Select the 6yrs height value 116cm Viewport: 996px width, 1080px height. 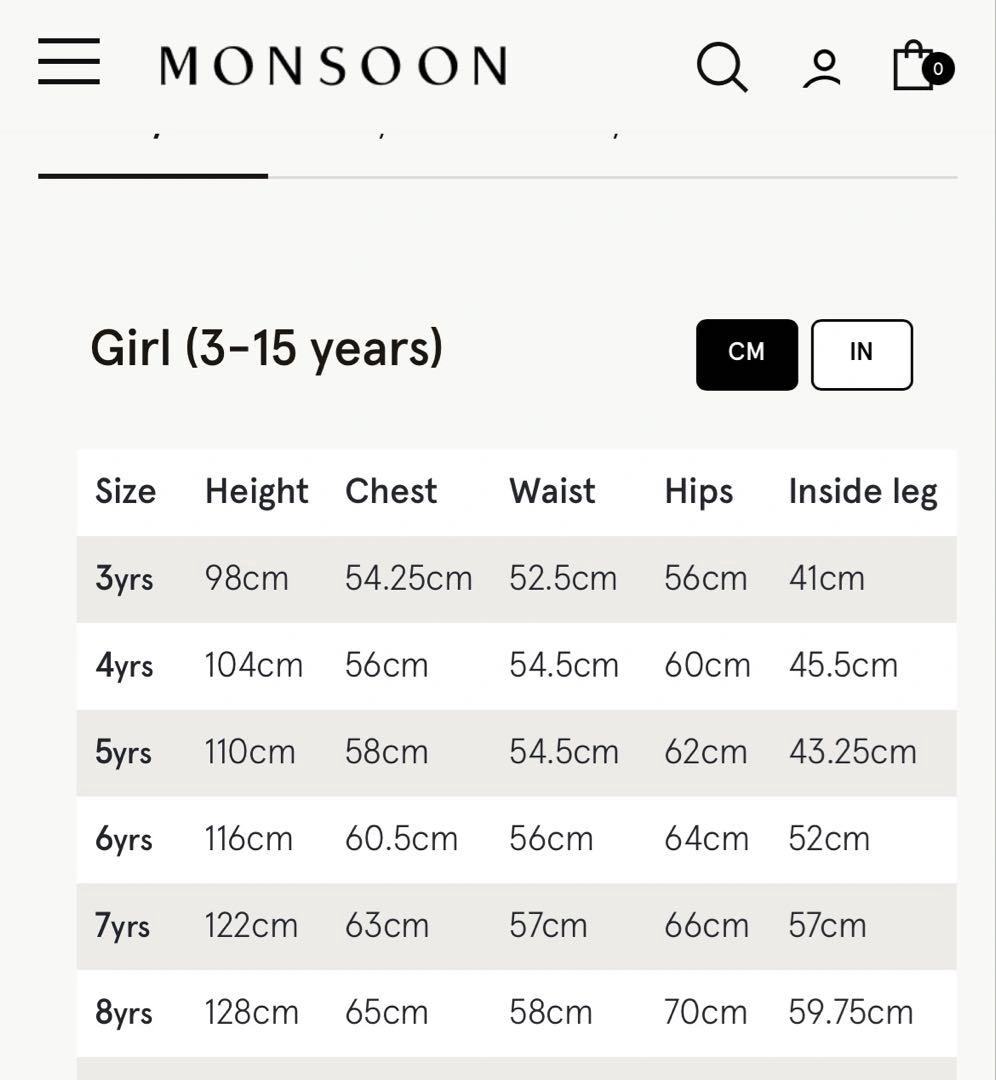249,839
